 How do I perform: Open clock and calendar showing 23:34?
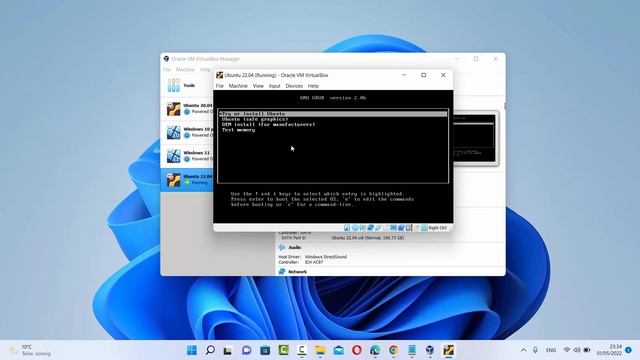[609, 350]
